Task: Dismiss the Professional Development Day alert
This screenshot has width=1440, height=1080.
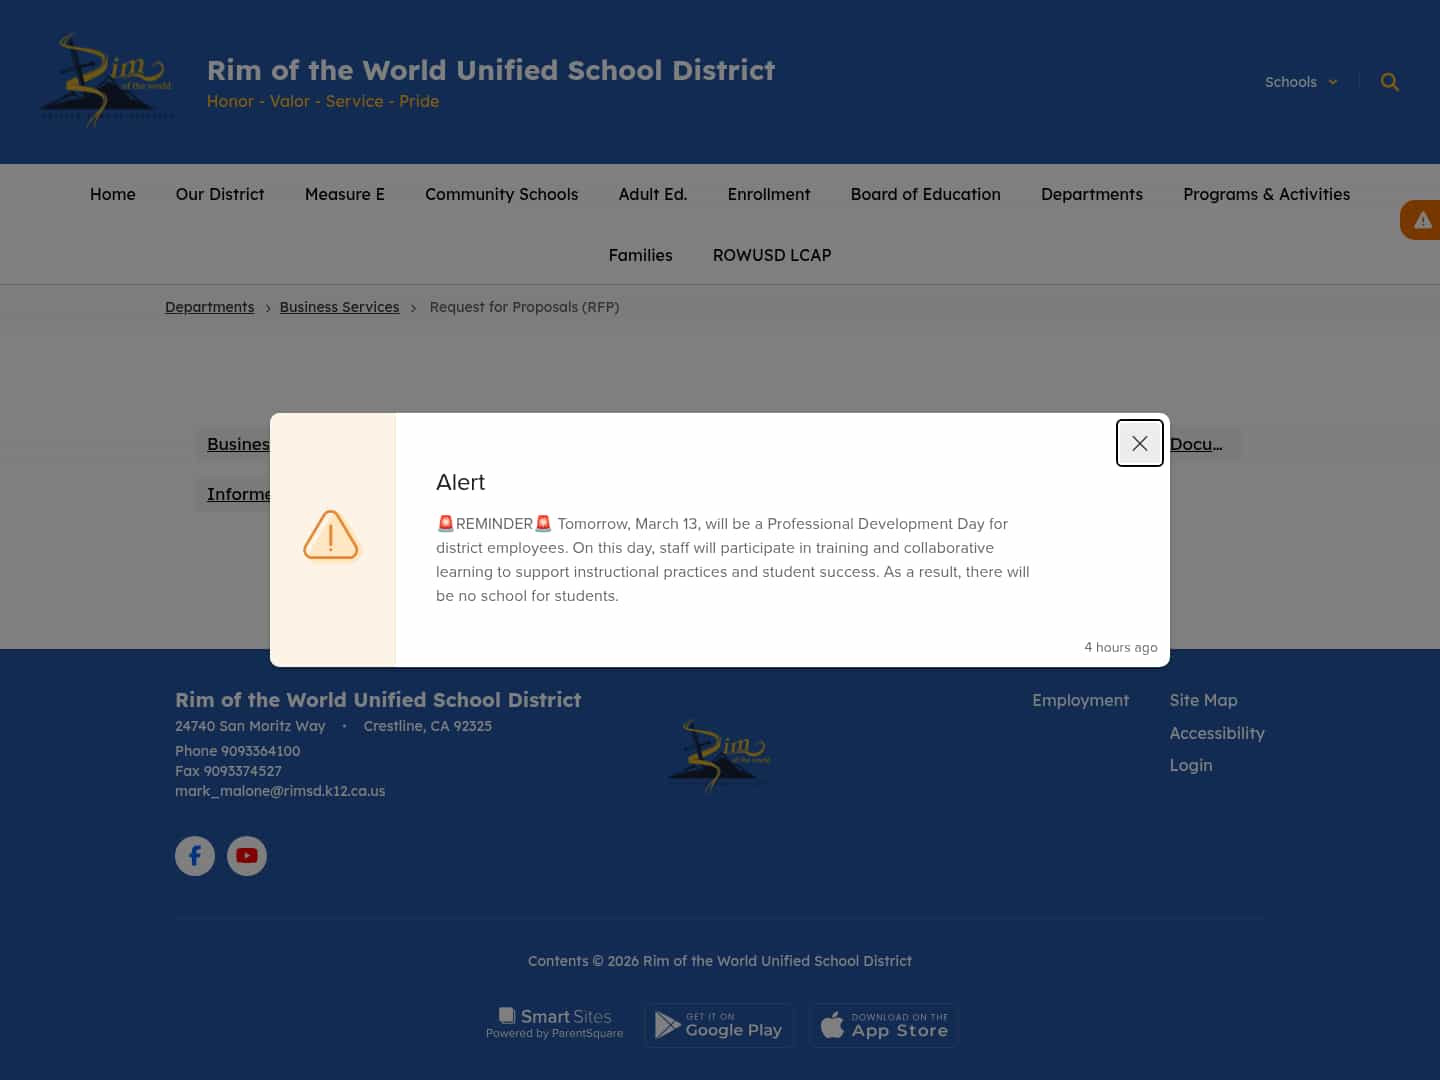Action: coord(1139,443)
